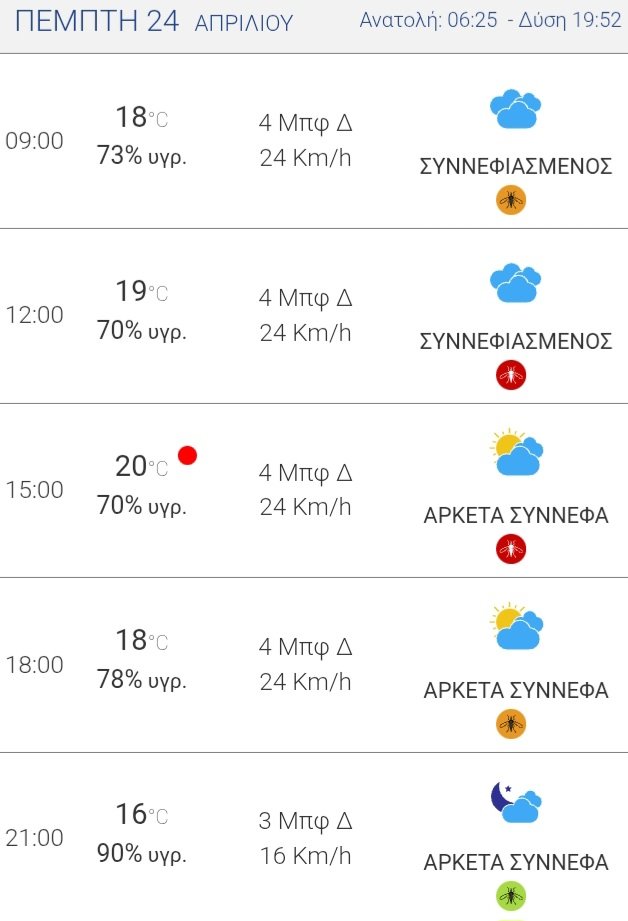Click the cloudy weather icon at 09:00
The width and height of the screenshot is (628, 921).
click(x=515, y=109)
